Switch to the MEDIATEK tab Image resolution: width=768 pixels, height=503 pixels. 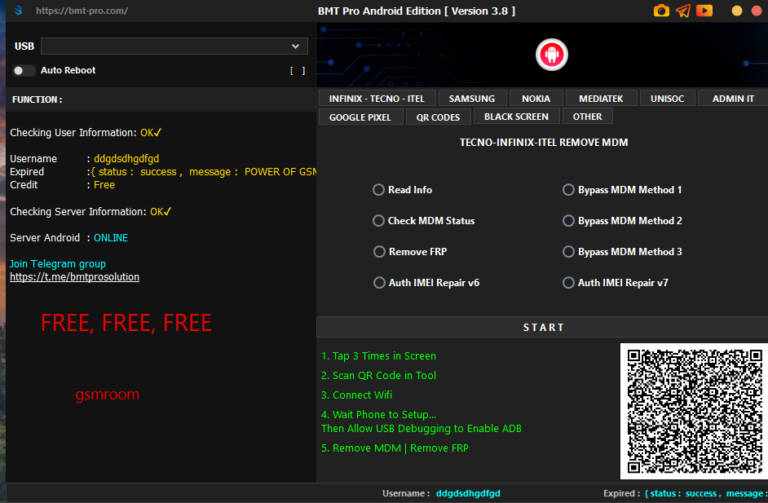[601, 98]
